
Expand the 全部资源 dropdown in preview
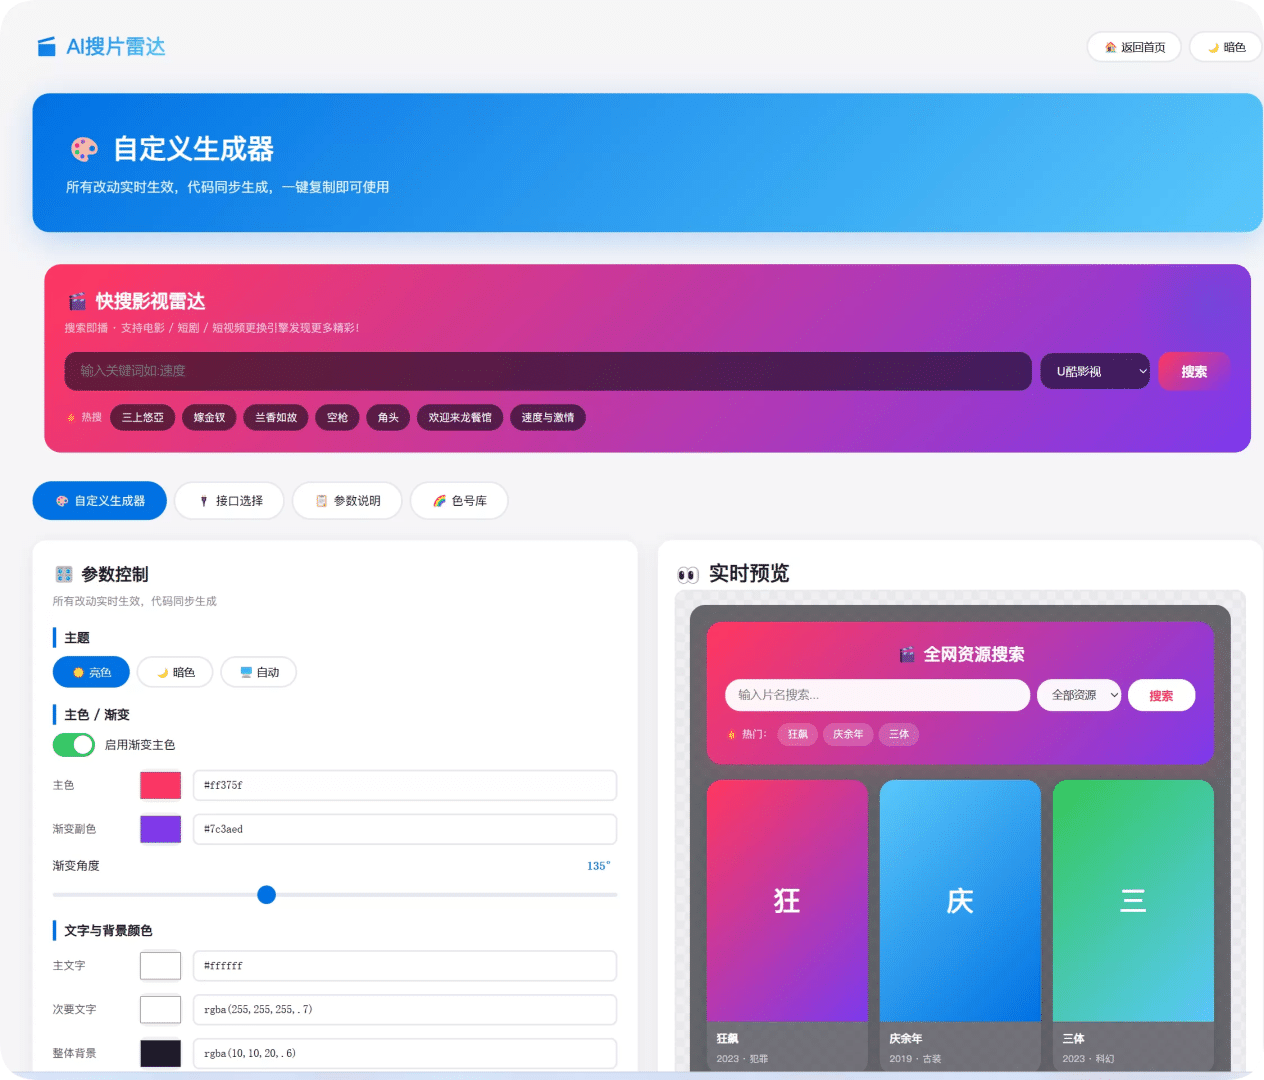click(x=1079, y=695)
